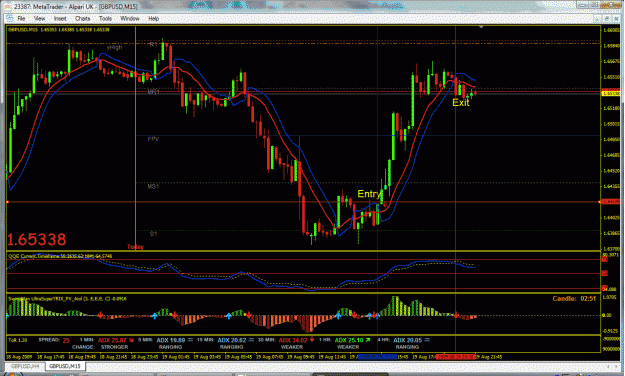Click the Entry label on the chart
Screen dimensions: 625x376
[369, 194]
